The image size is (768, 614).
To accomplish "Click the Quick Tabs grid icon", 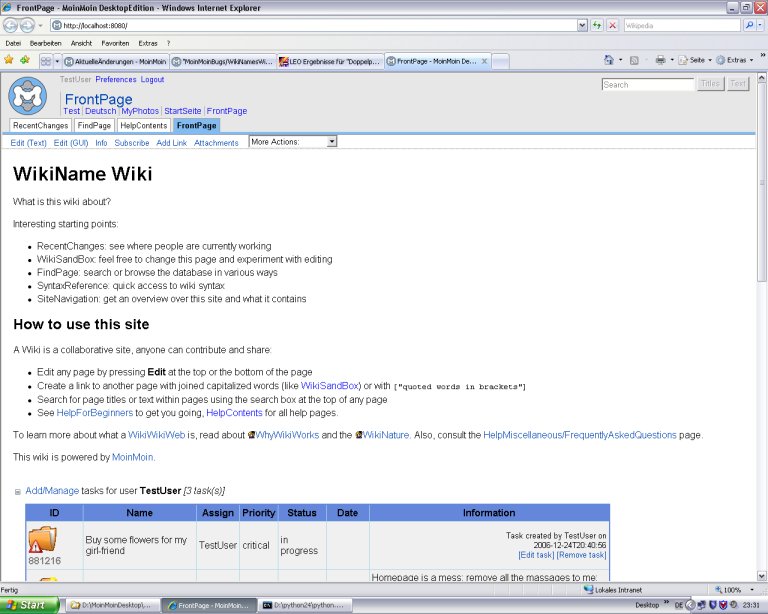I will tap(45, 61).
